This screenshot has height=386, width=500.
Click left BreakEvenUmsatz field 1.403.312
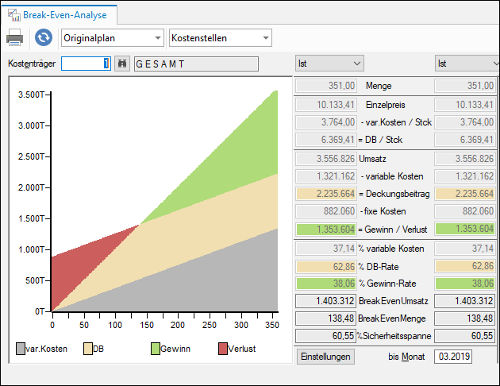pos(326,301)
